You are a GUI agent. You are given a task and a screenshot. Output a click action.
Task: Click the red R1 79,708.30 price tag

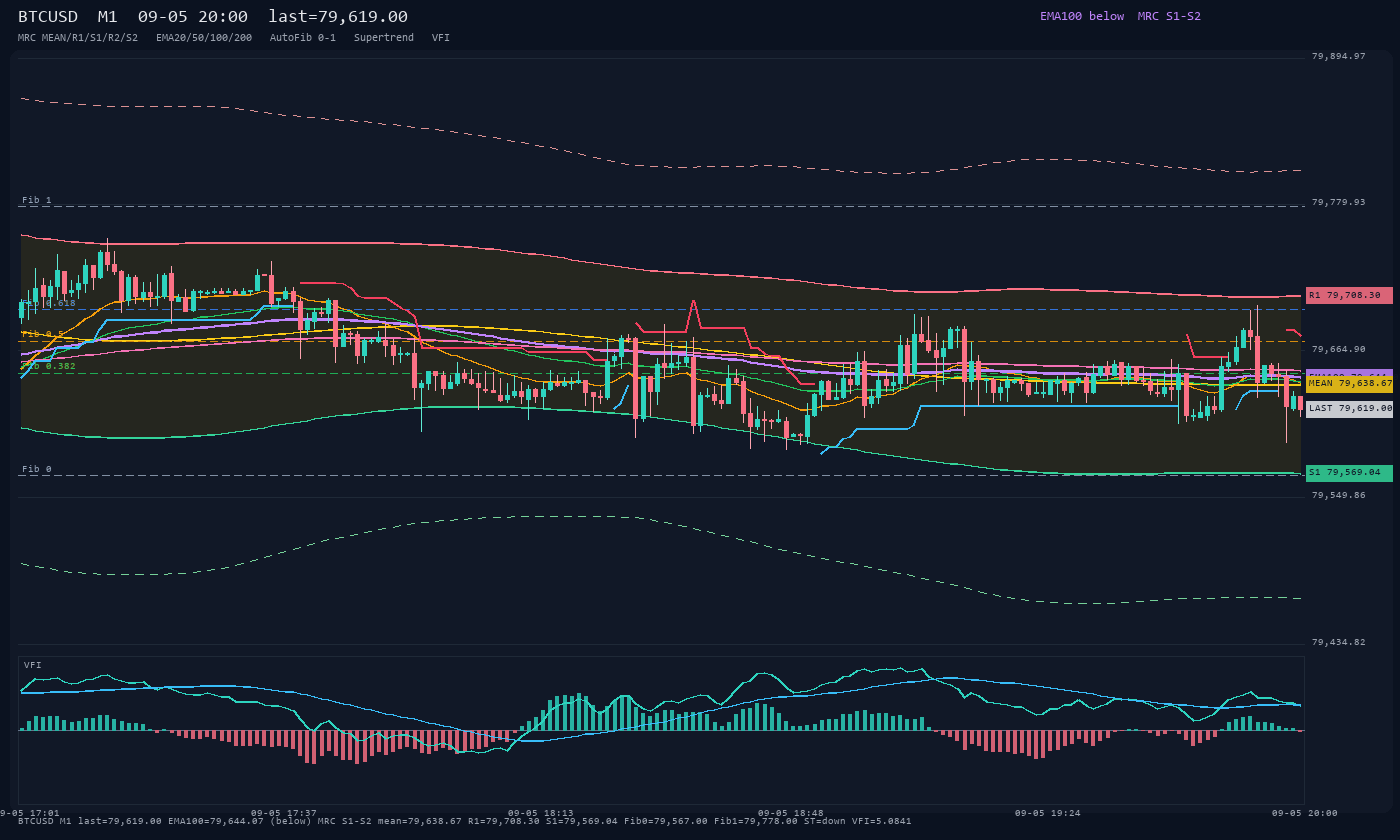point(1349,295)
